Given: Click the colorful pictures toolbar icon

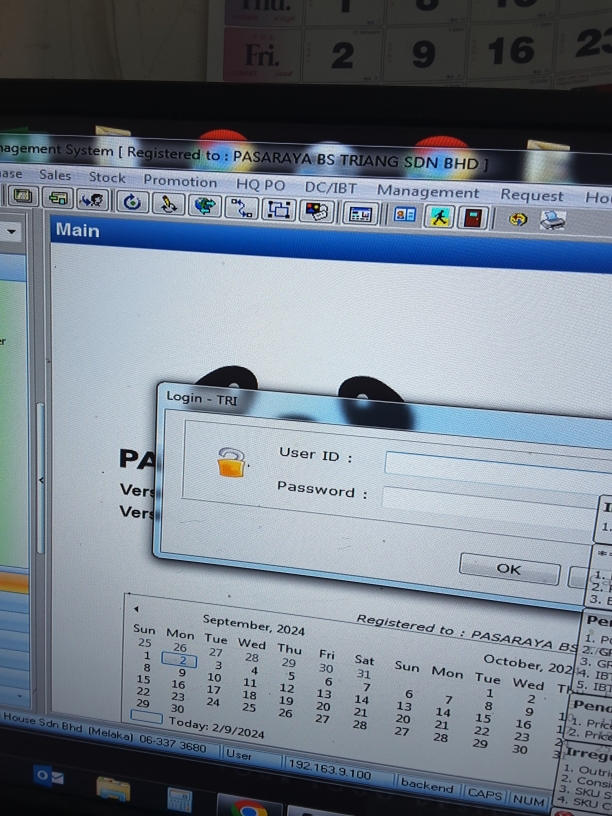Looking at the screenshot, I should tap(316, 211).
